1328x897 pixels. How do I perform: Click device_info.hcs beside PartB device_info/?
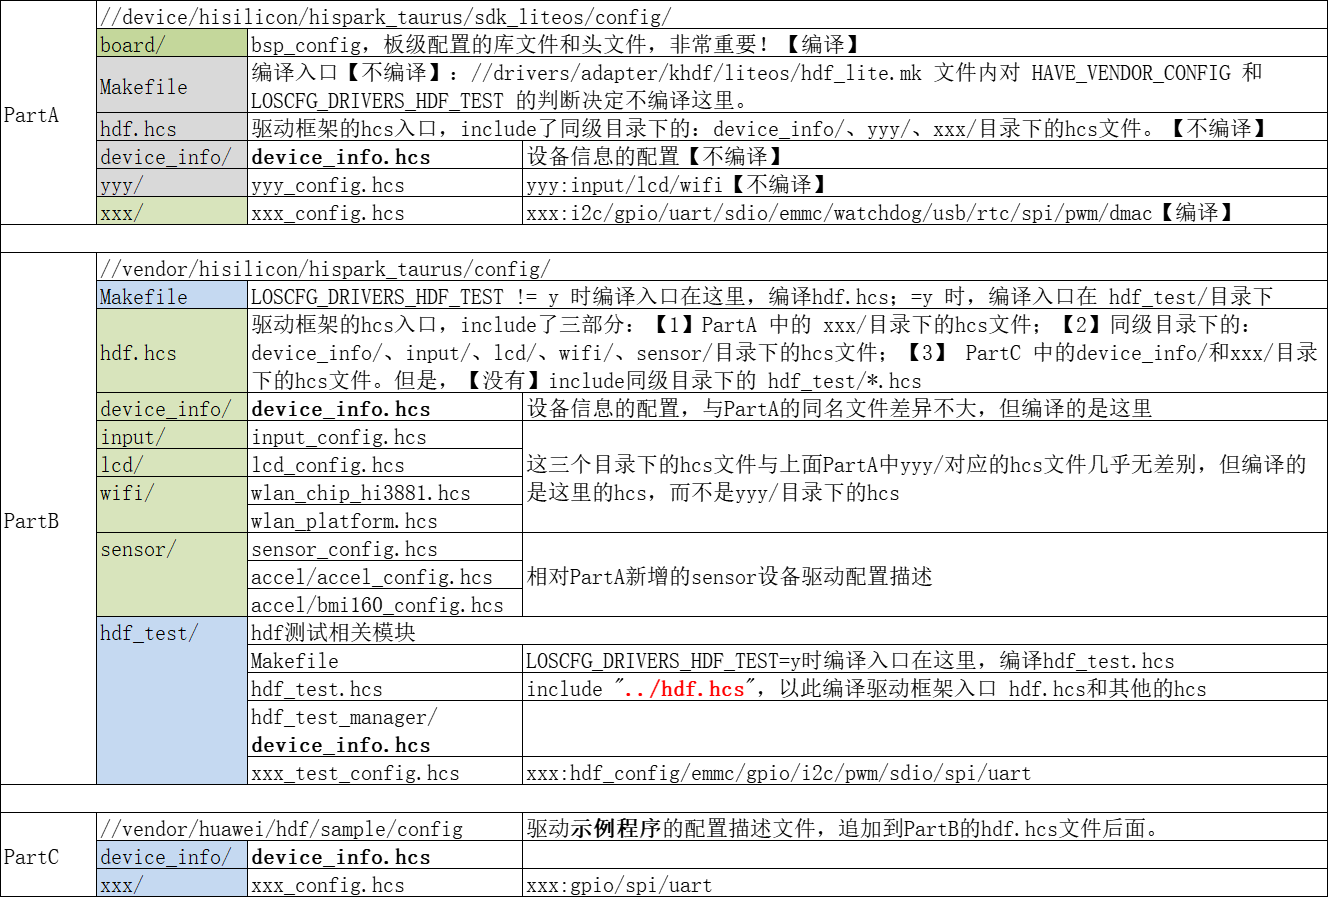(x=385, y=407)
